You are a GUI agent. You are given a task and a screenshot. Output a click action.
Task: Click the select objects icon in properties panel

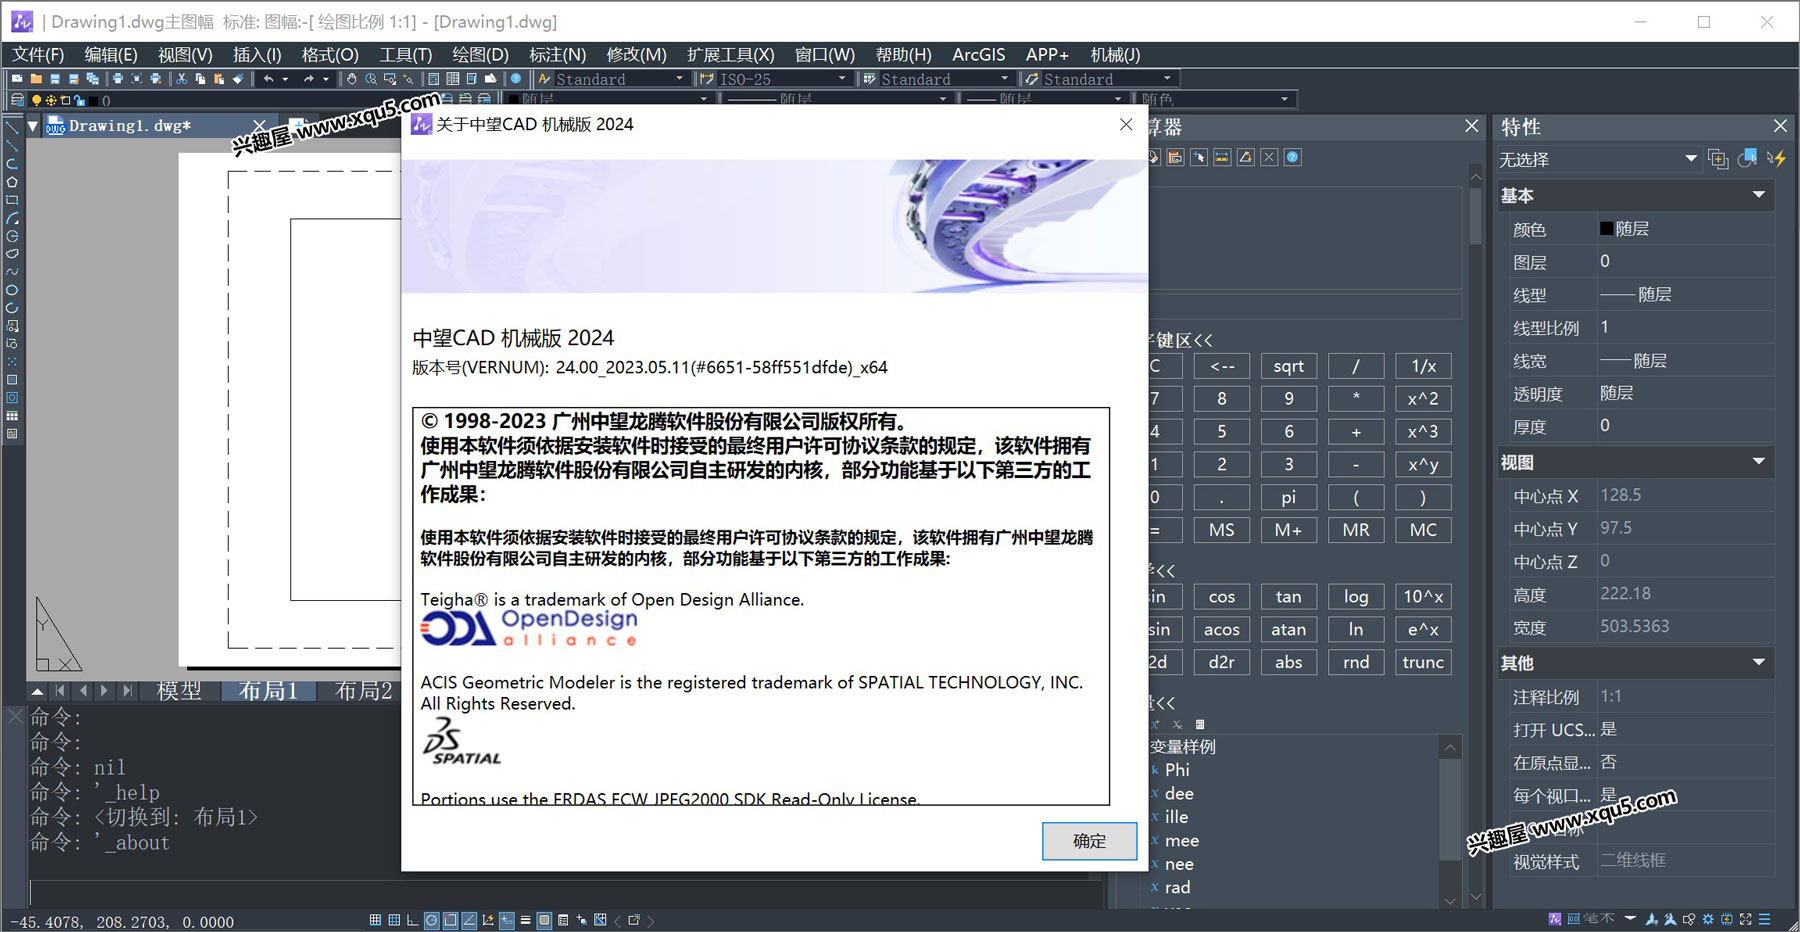[x=1747, y=158]
